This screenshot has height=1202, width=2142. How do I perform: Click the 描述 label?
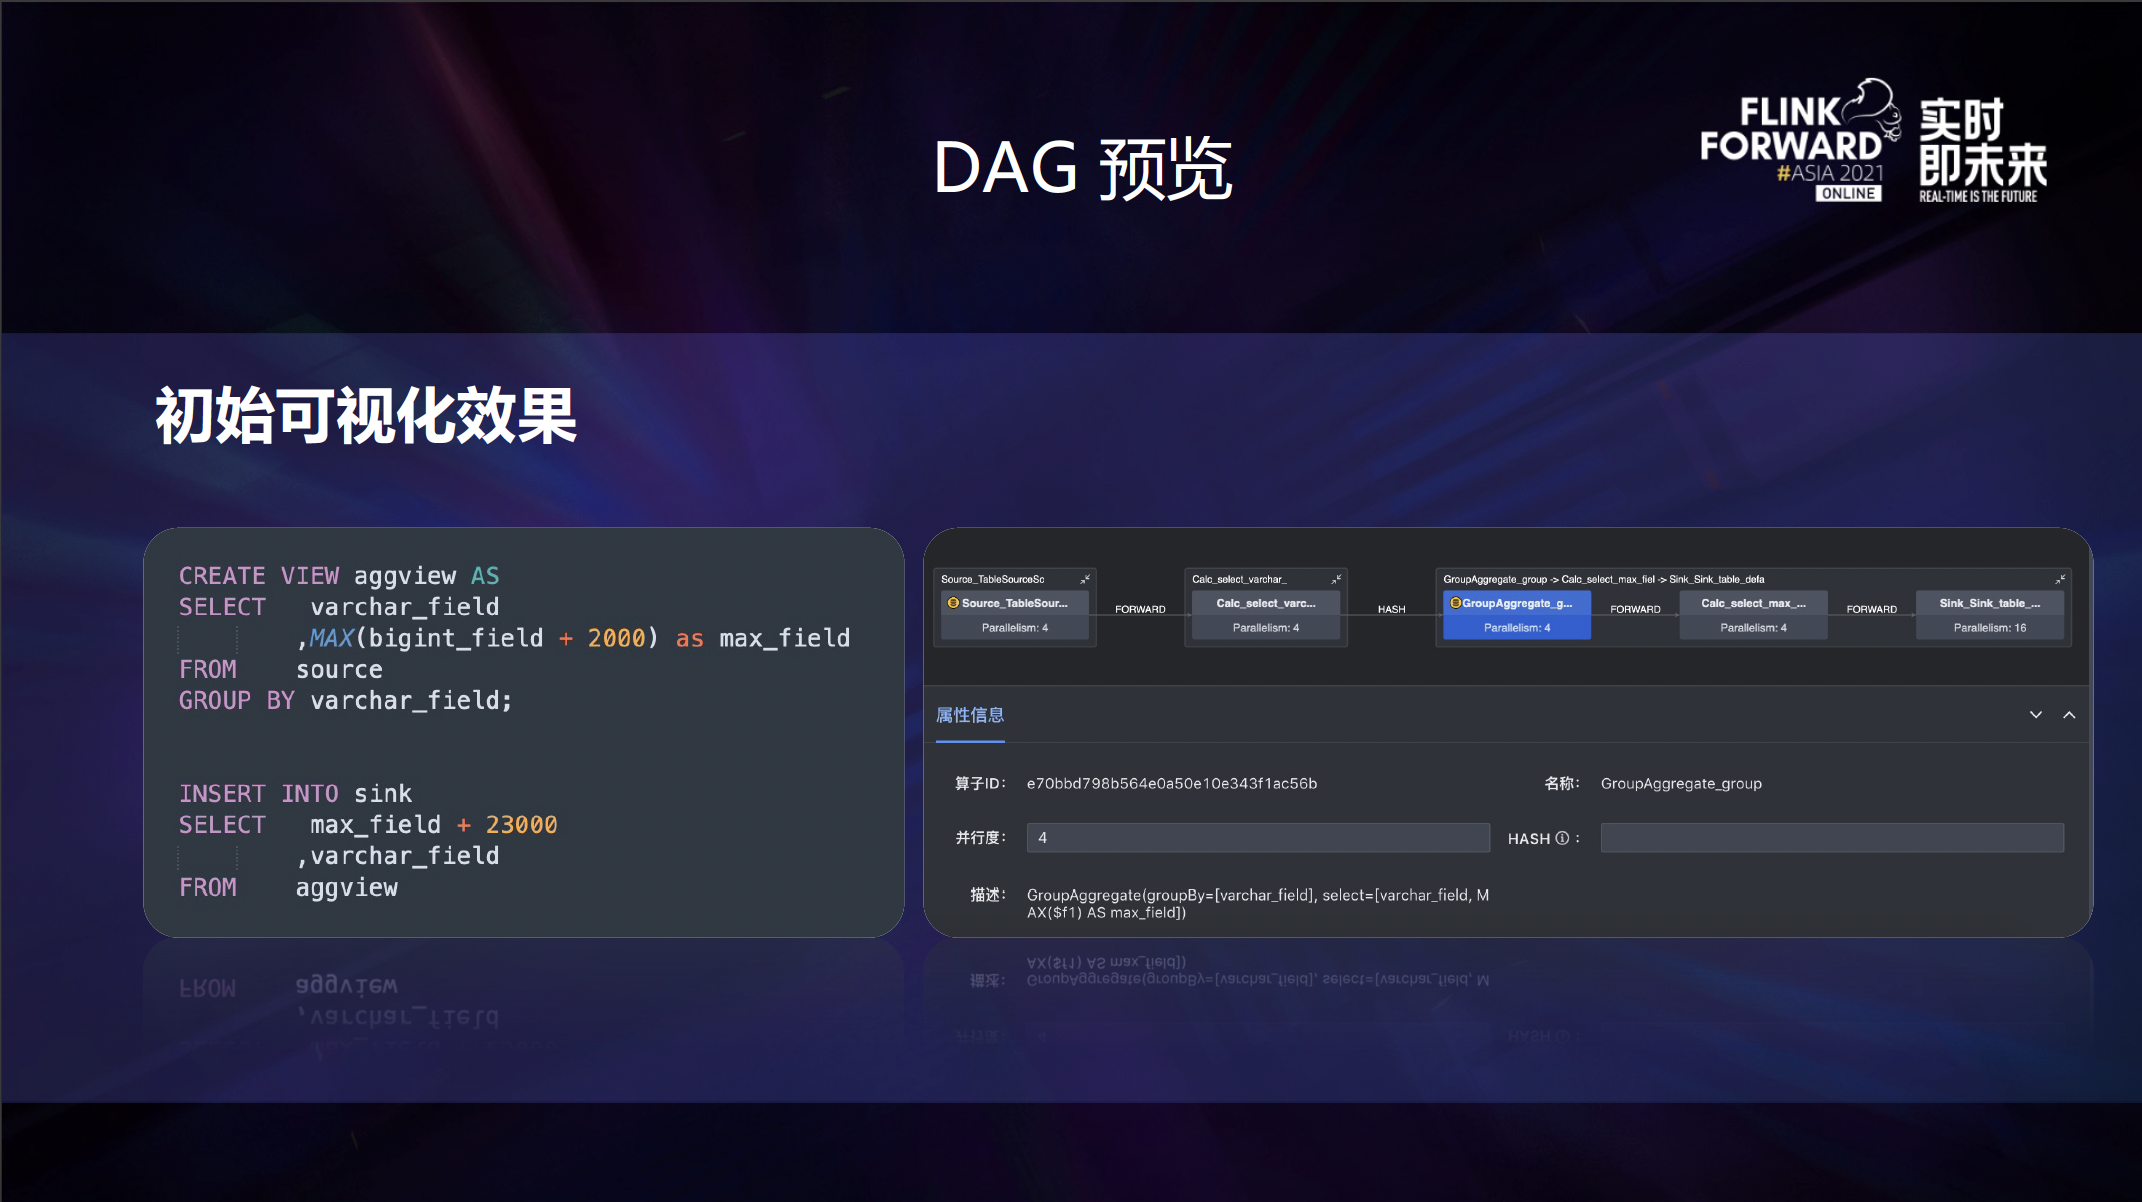(988, 895)
